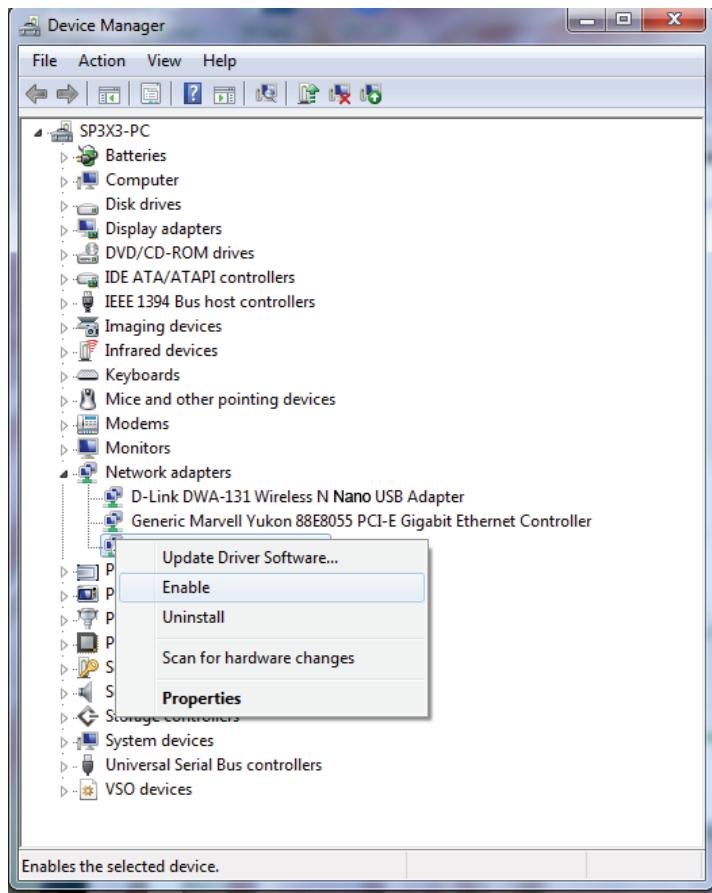The image size is (712, 893).
Task: Click the Batteries category icon
Action: pyautogui.click(x=87, y=155)
